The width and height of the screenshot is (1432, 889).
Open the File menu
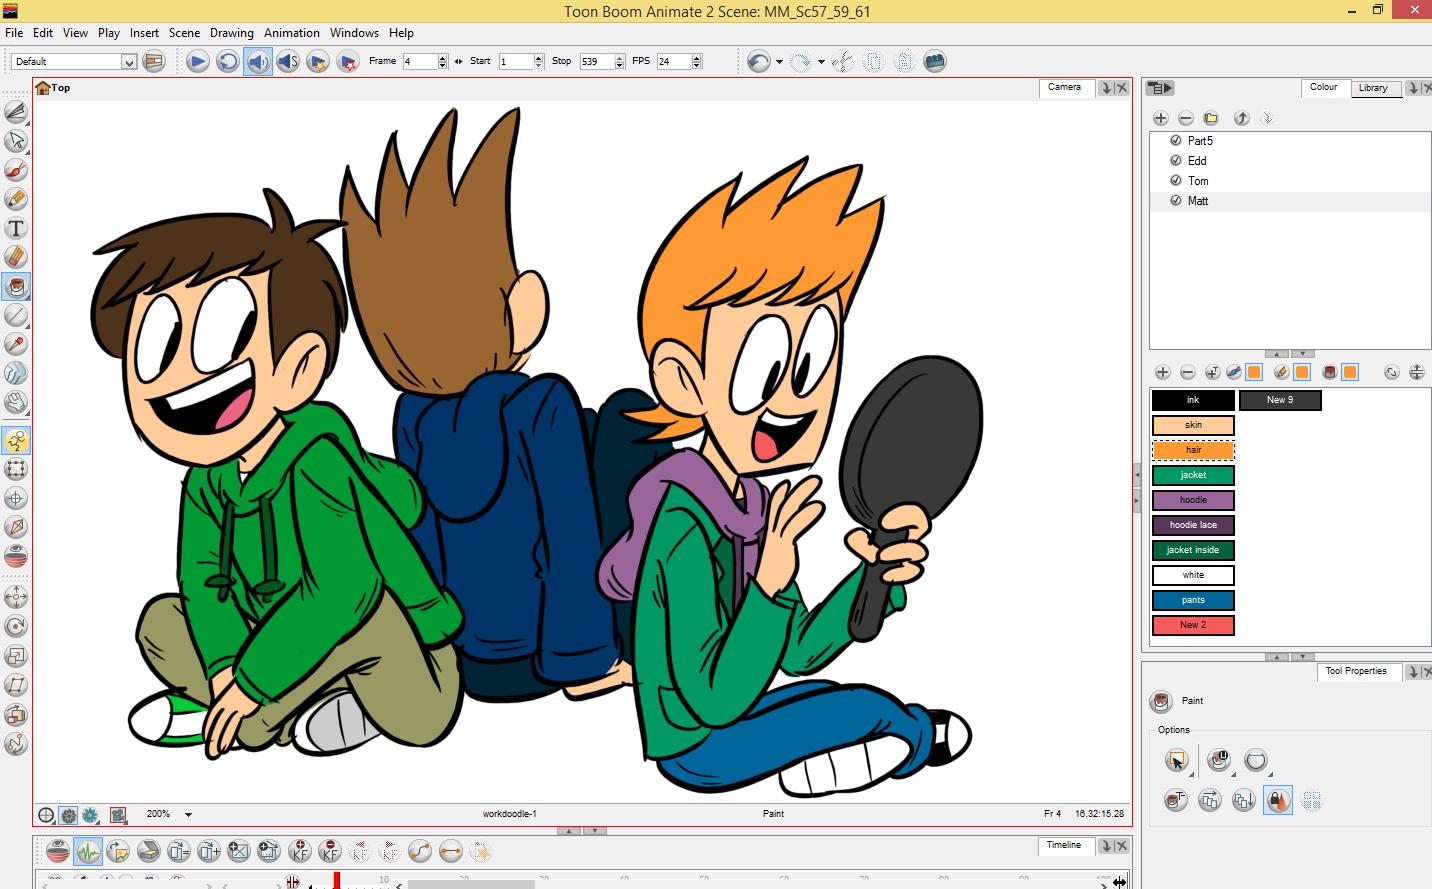click(14, 33)
